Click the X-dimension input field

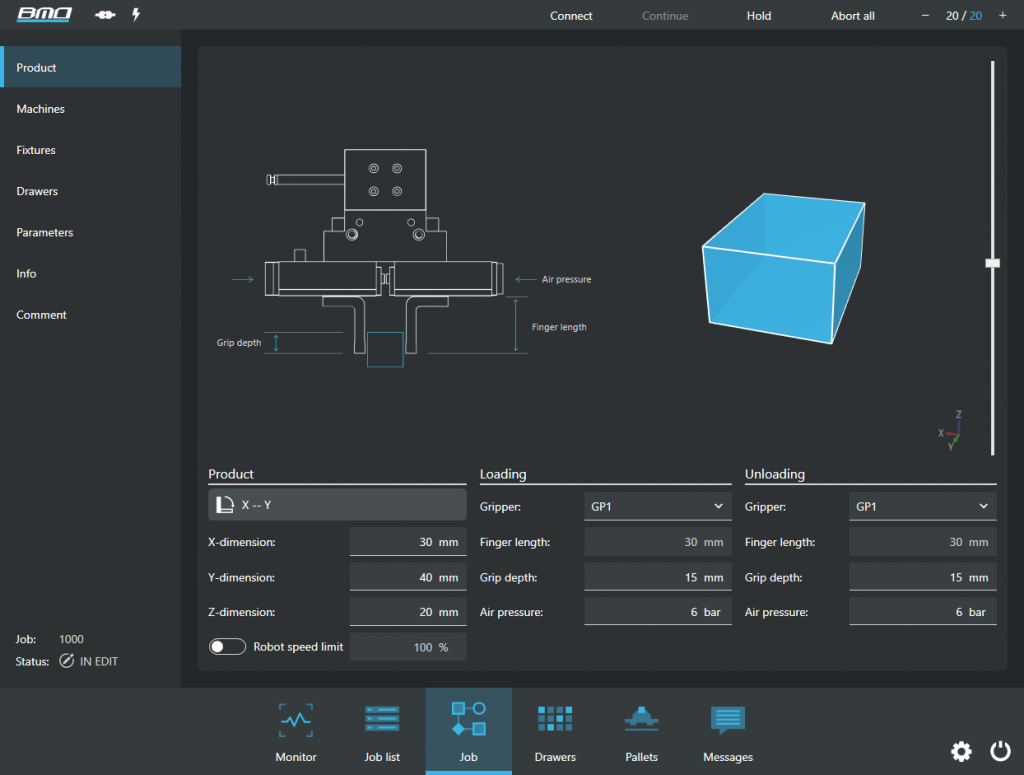click(x=407, y=541)
